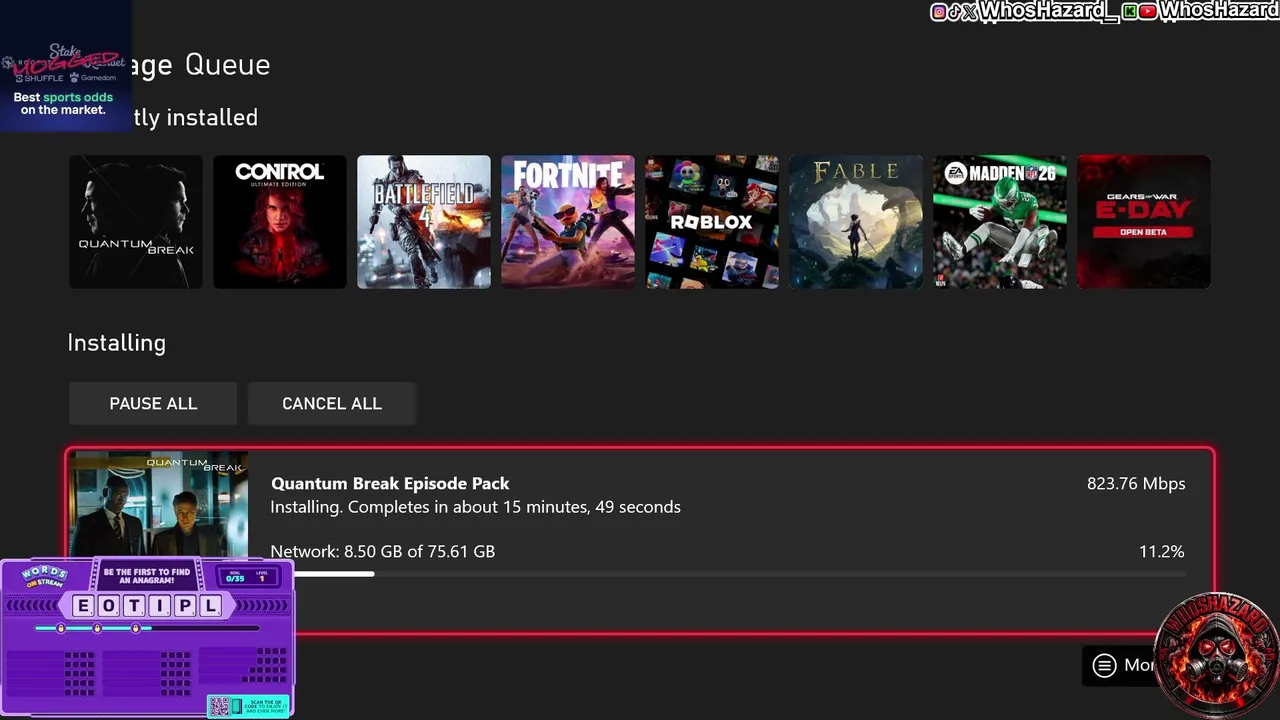Click the 'WhosHazard' handle beside YouTube icon
The width and height of the screenshot is (1280, 720).
coord(1219,11)
